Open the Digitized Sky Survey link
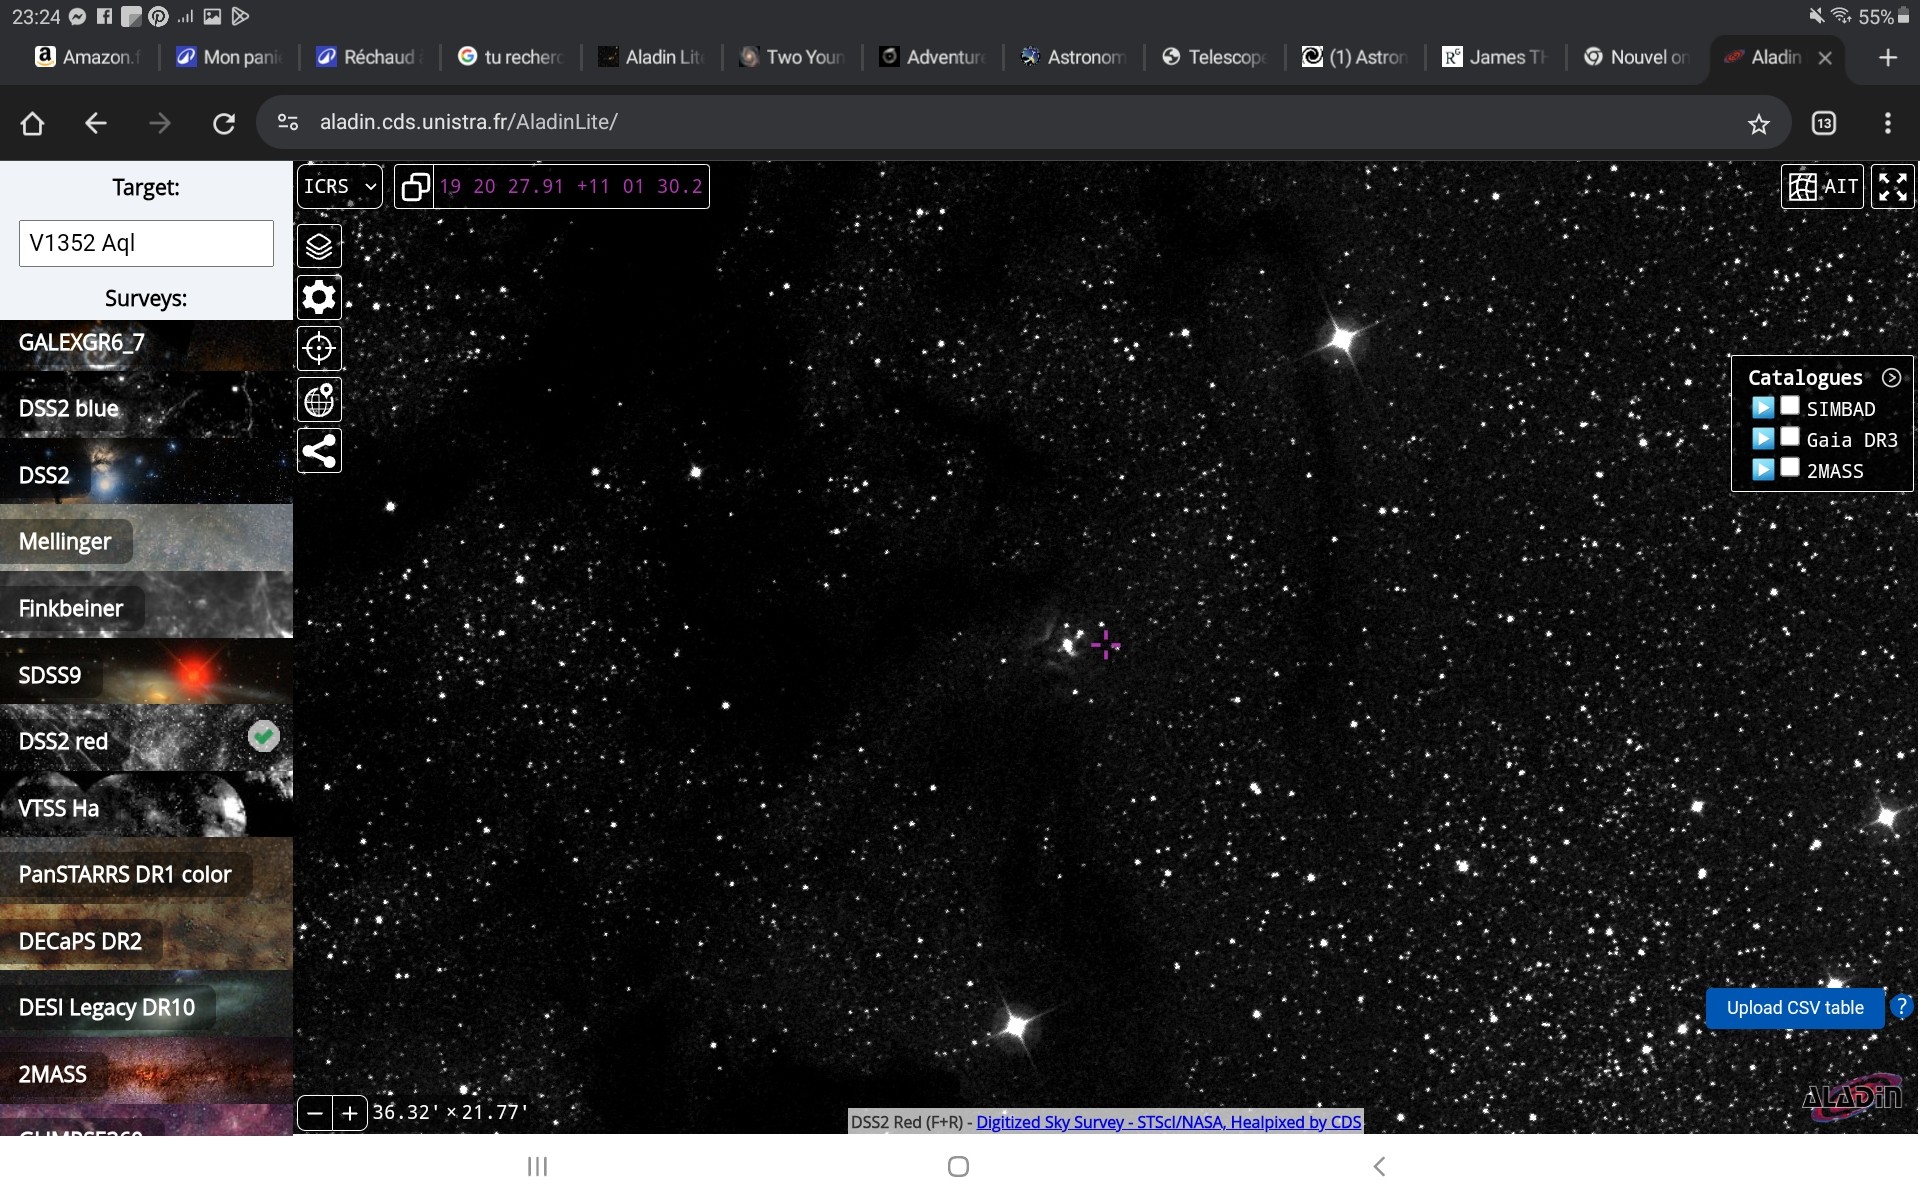Screen dimensions: 1920x1200 point(1168,1122)
